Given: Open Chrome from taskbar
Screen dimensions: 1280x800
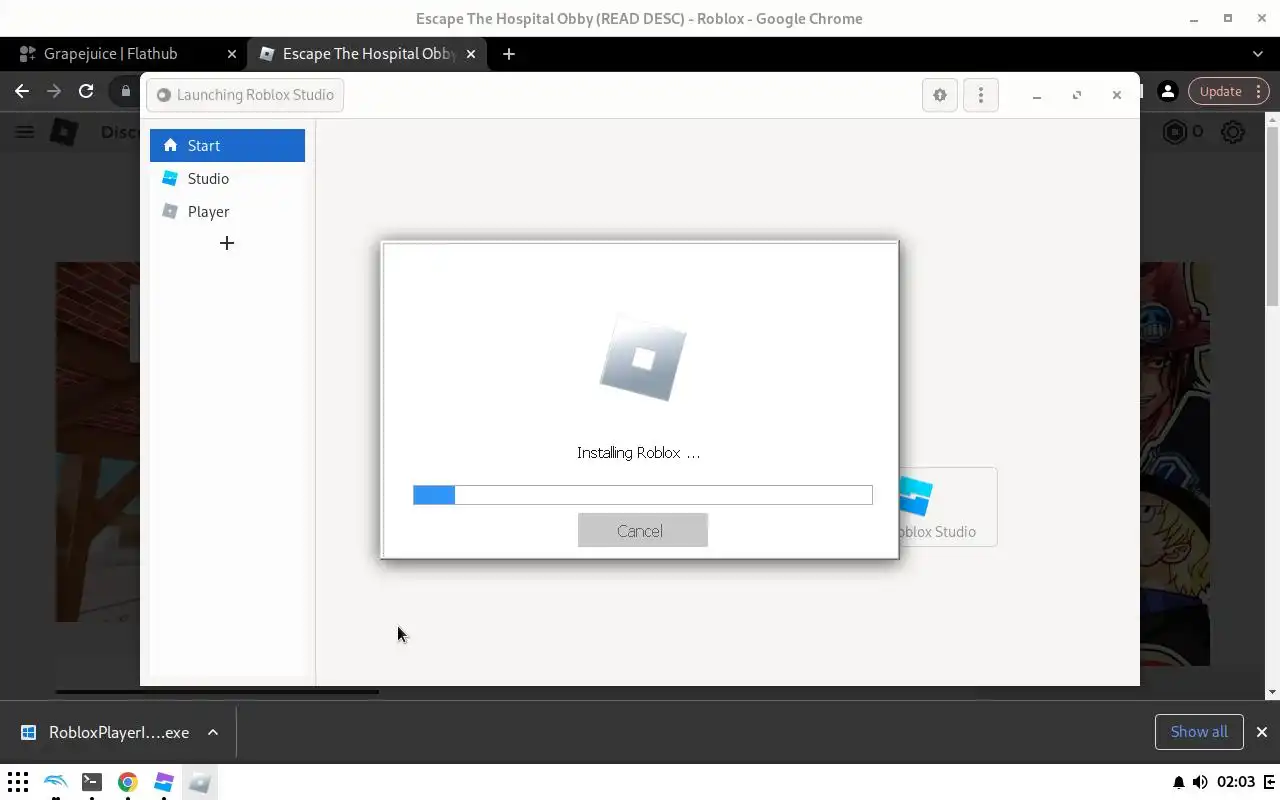Looking at the screenshot, I should [127, 782].
